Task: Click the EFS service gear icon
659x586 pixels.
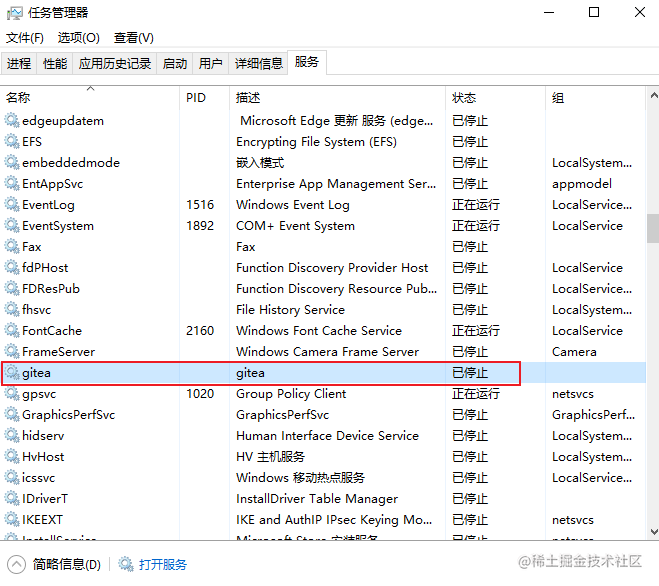Action: pyautogui.click(x=12, y=142)
